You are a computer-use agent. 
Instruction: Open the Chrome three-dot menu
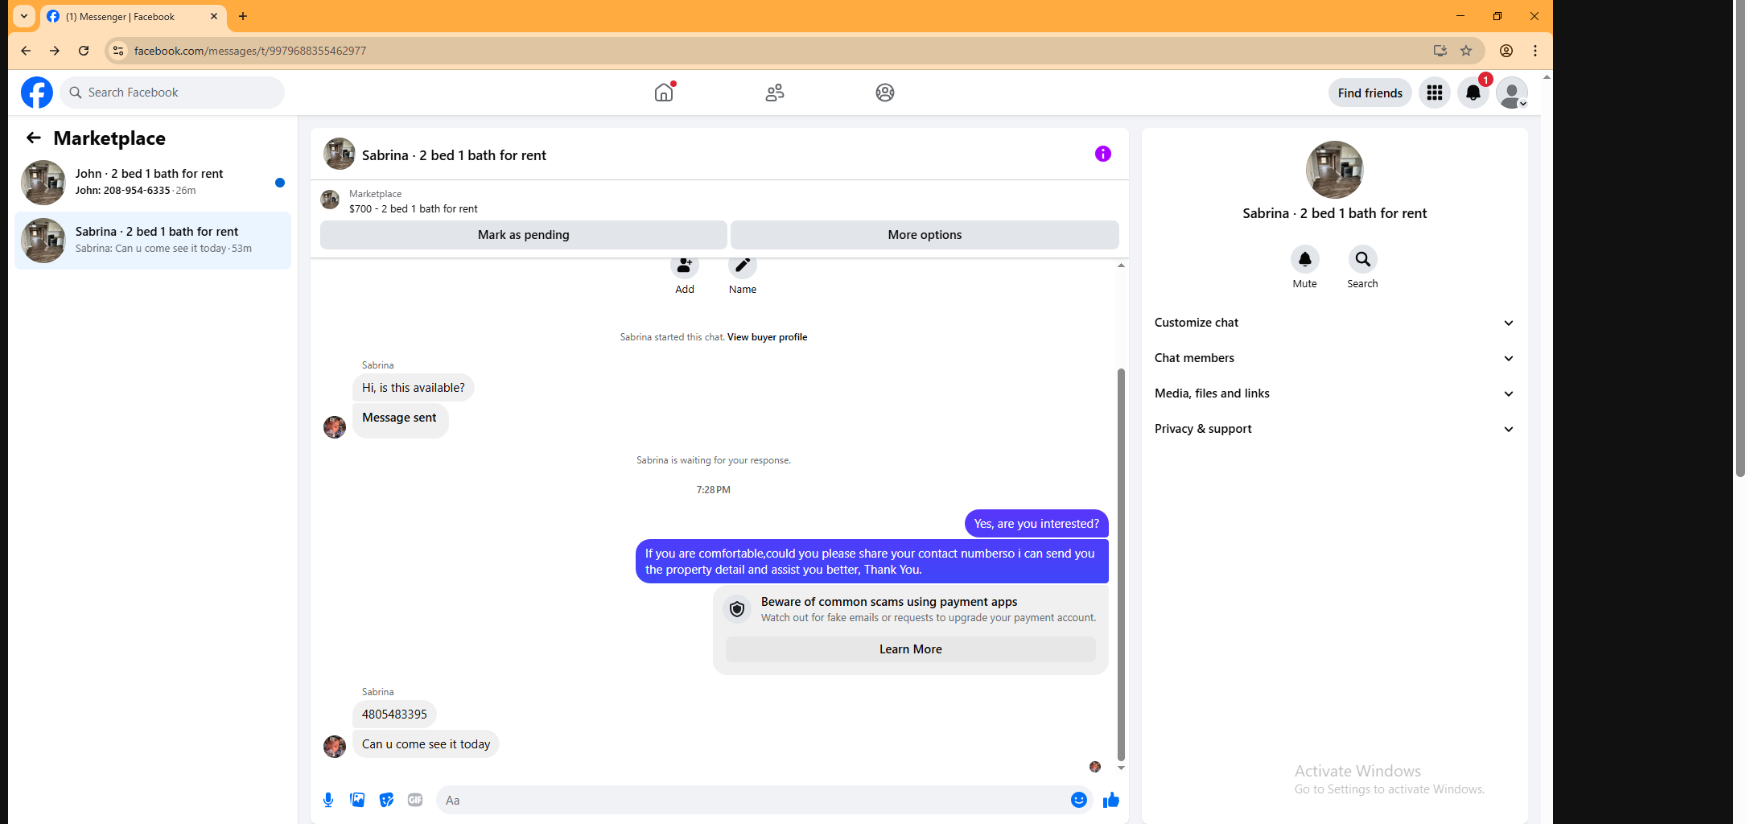pyautogui.click(x=1535, y=50)
